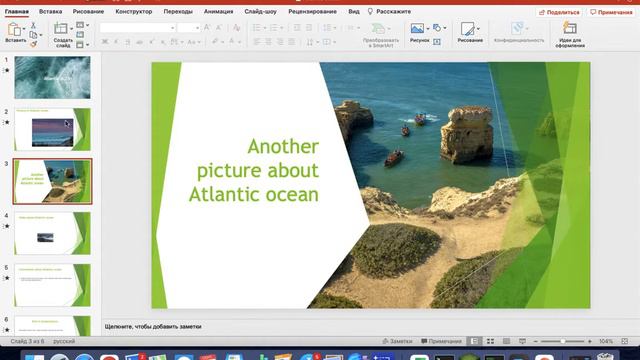Click the Преобразовать в SmartArt icon
Screen dimensions: 640x360
(x=378, y=29)
